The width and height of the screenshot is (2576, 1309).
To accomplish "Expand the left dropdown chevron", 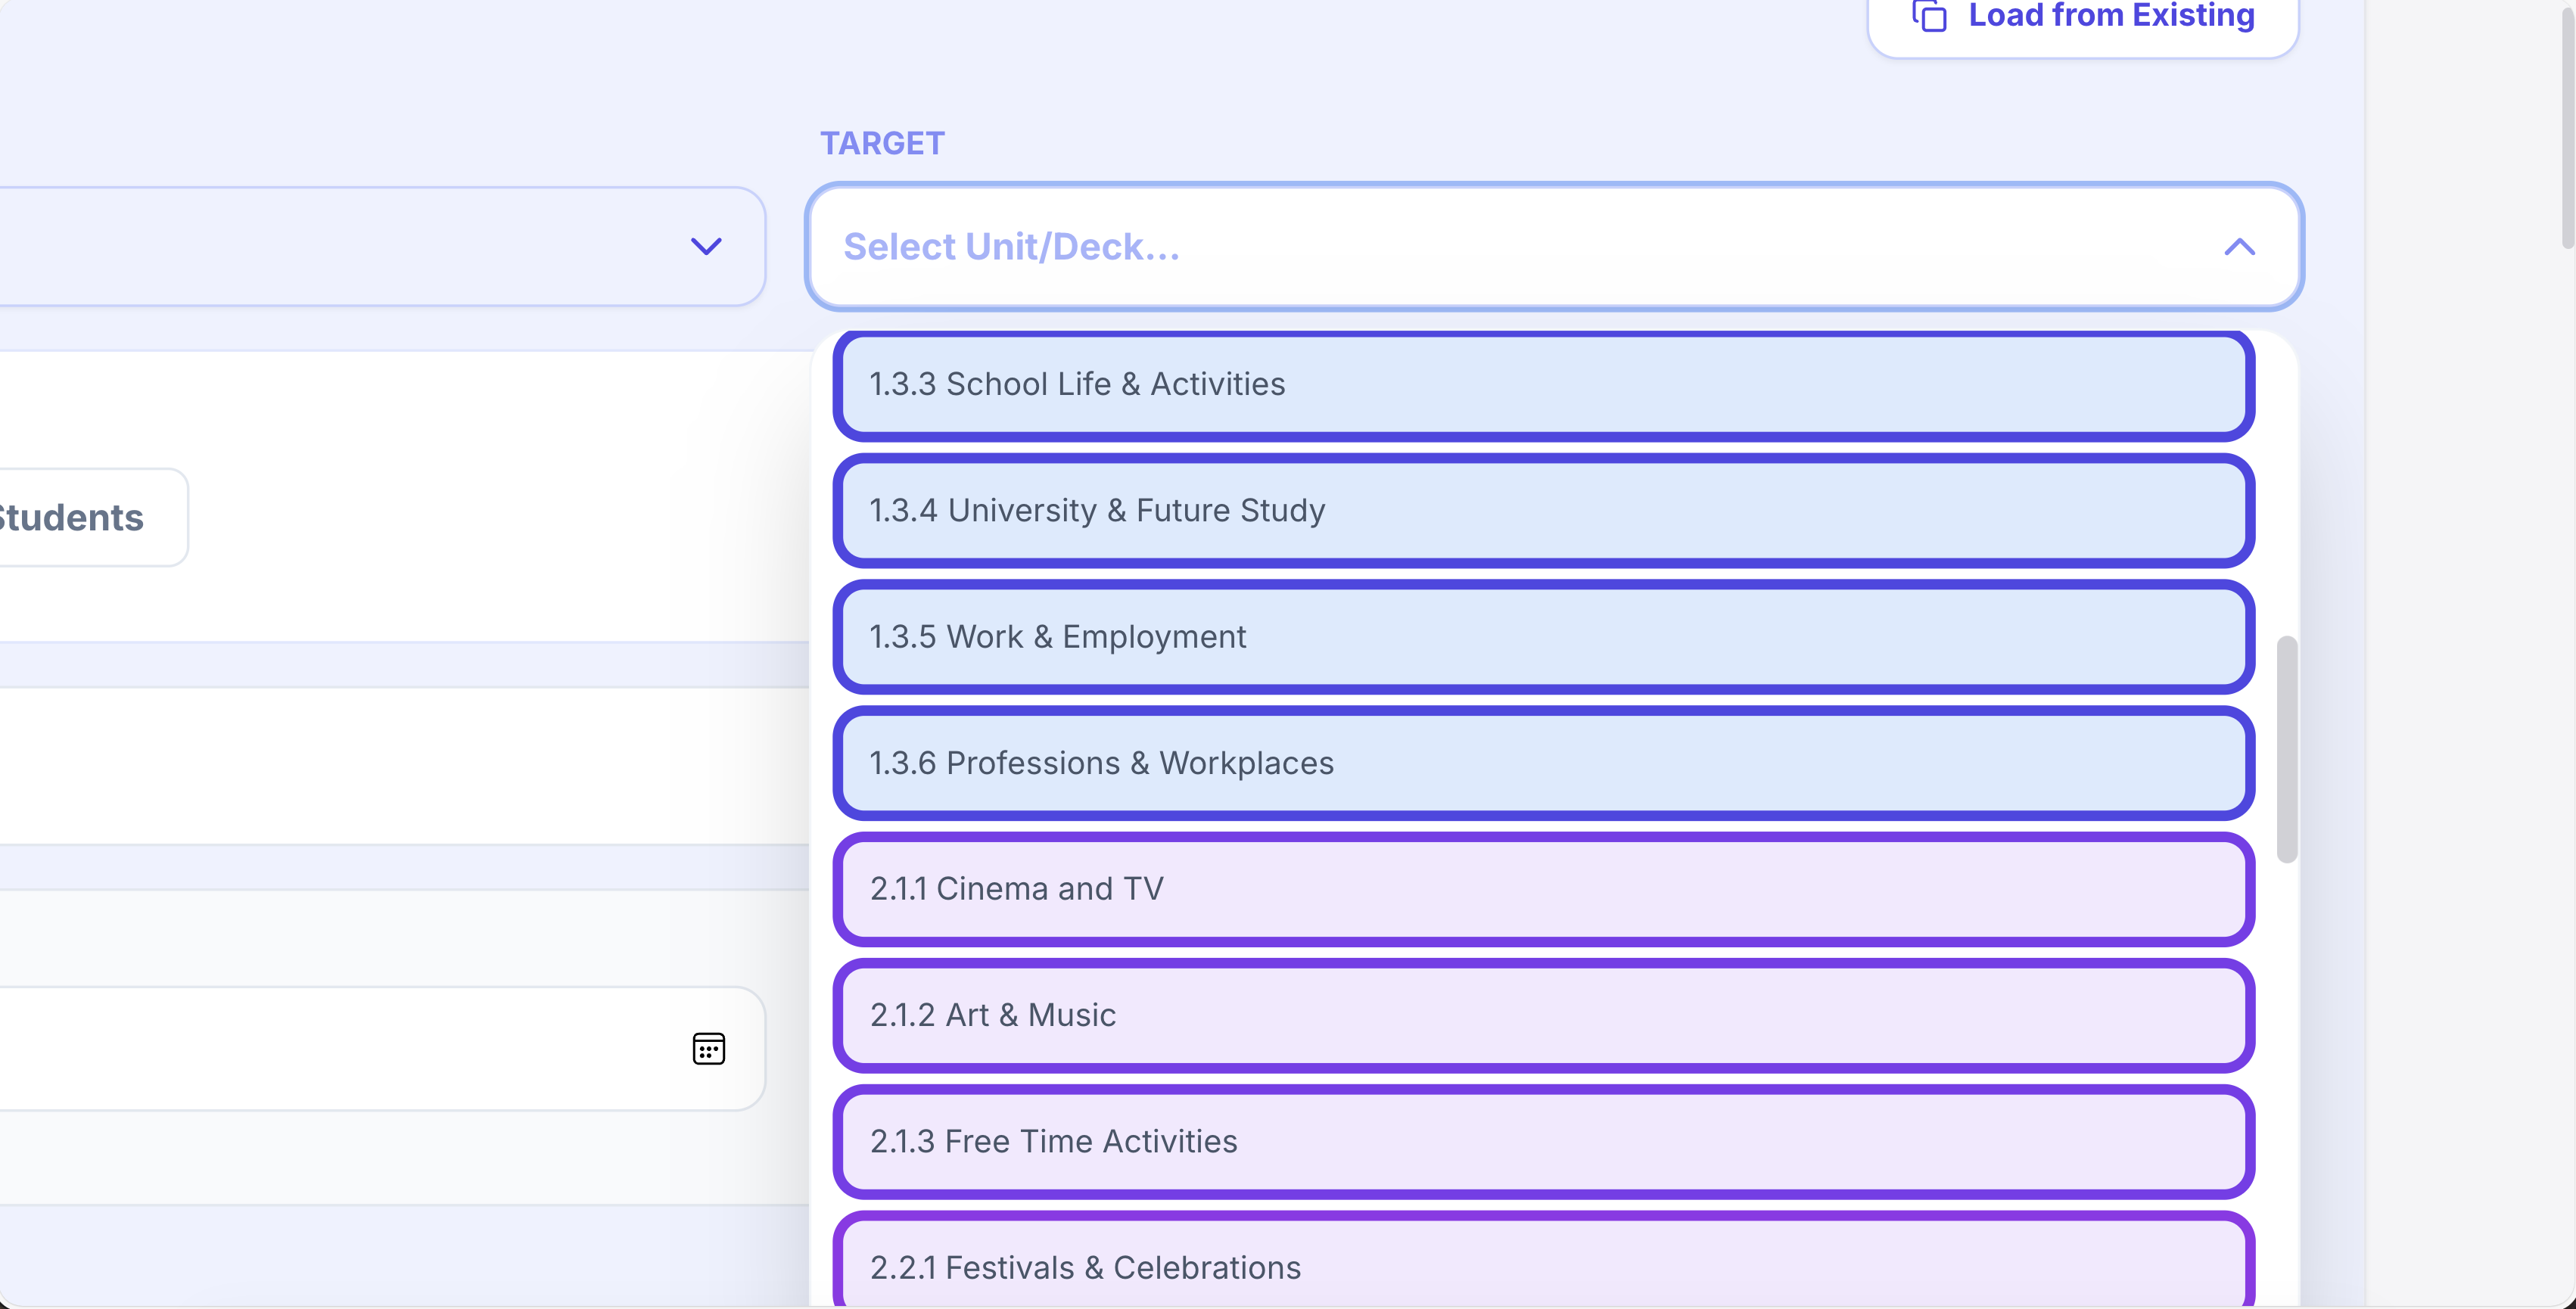I will coord(706,247).
